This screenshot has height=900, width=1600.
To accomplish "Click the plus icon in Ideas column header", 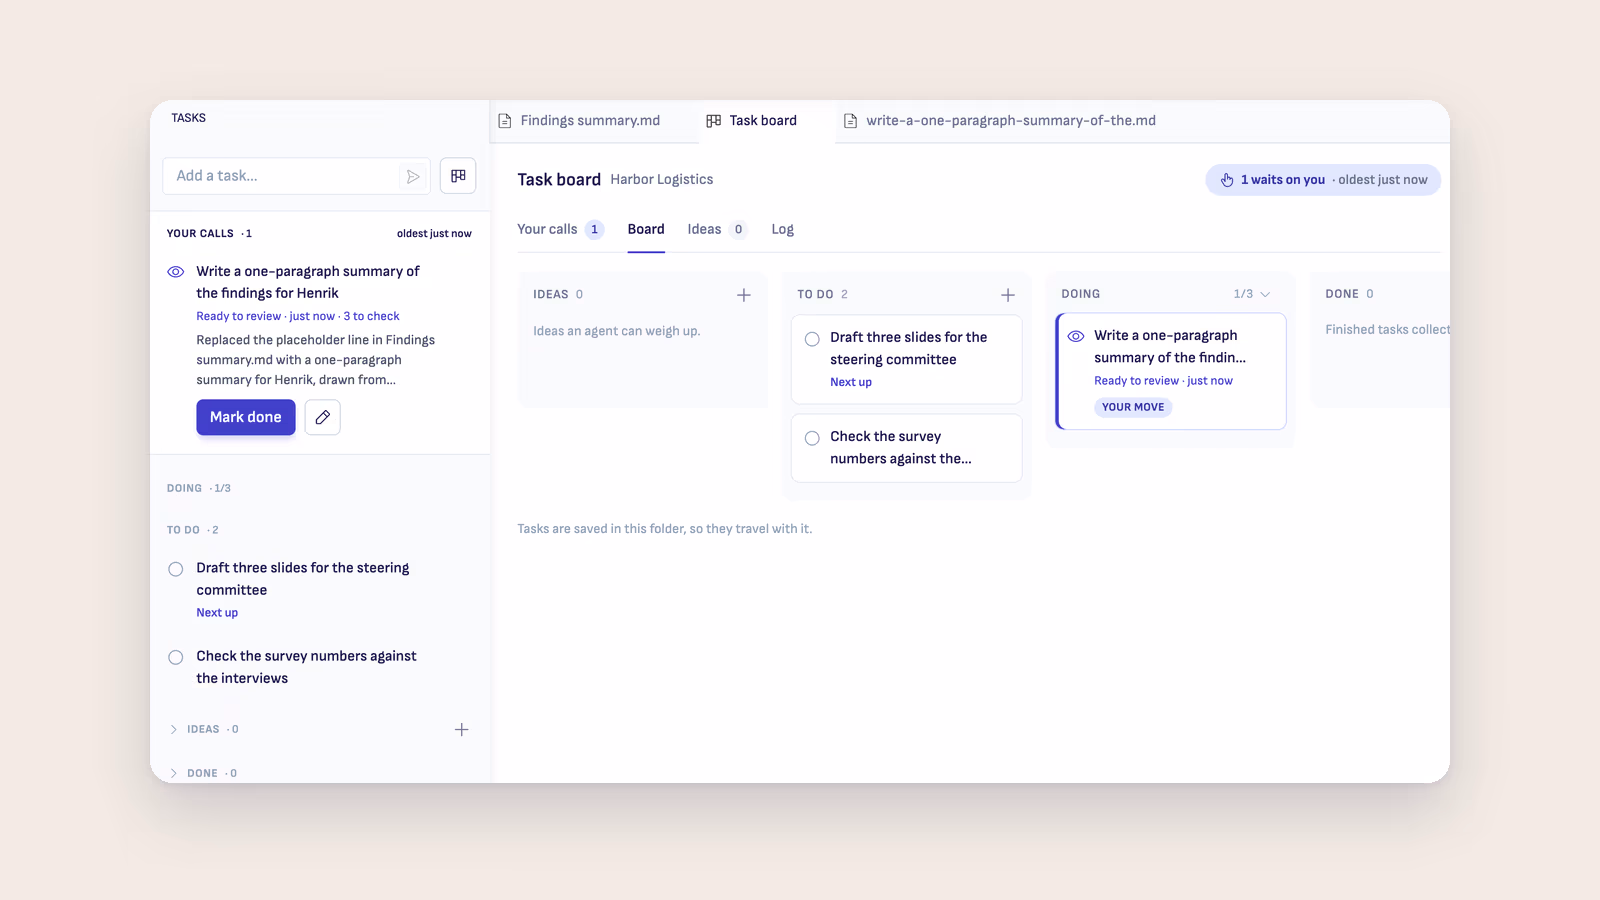I will click(744, 295).
